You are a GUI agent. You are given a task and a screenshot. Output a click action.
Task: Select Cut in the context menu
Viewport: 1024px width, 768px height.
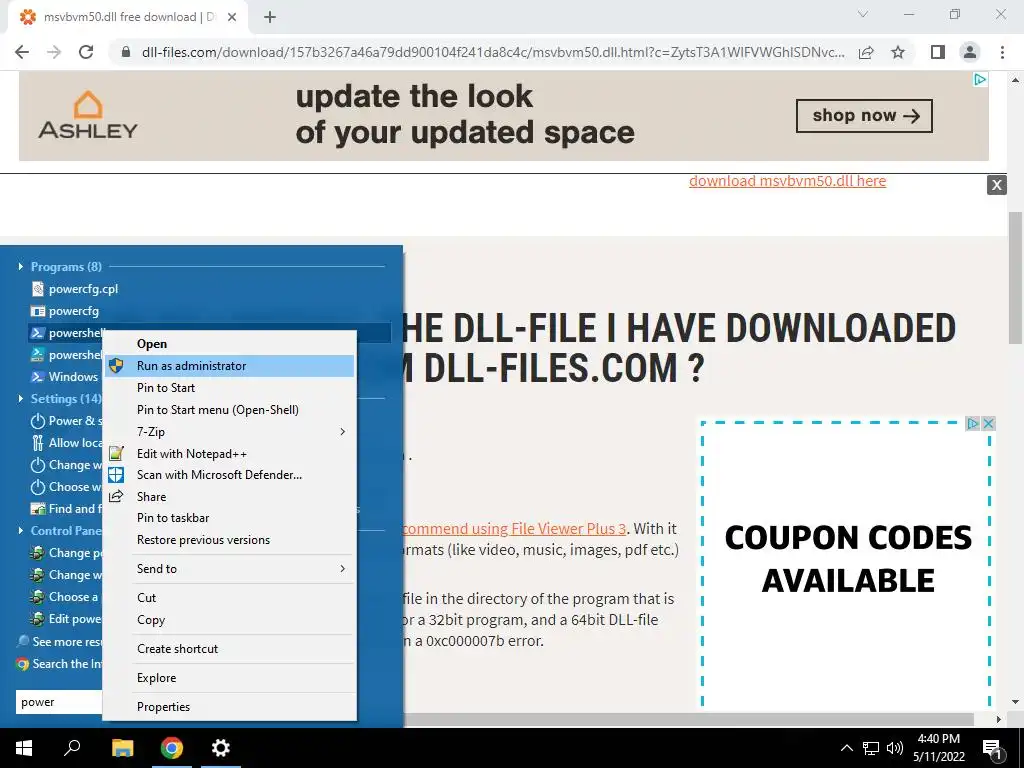point(229,598)
